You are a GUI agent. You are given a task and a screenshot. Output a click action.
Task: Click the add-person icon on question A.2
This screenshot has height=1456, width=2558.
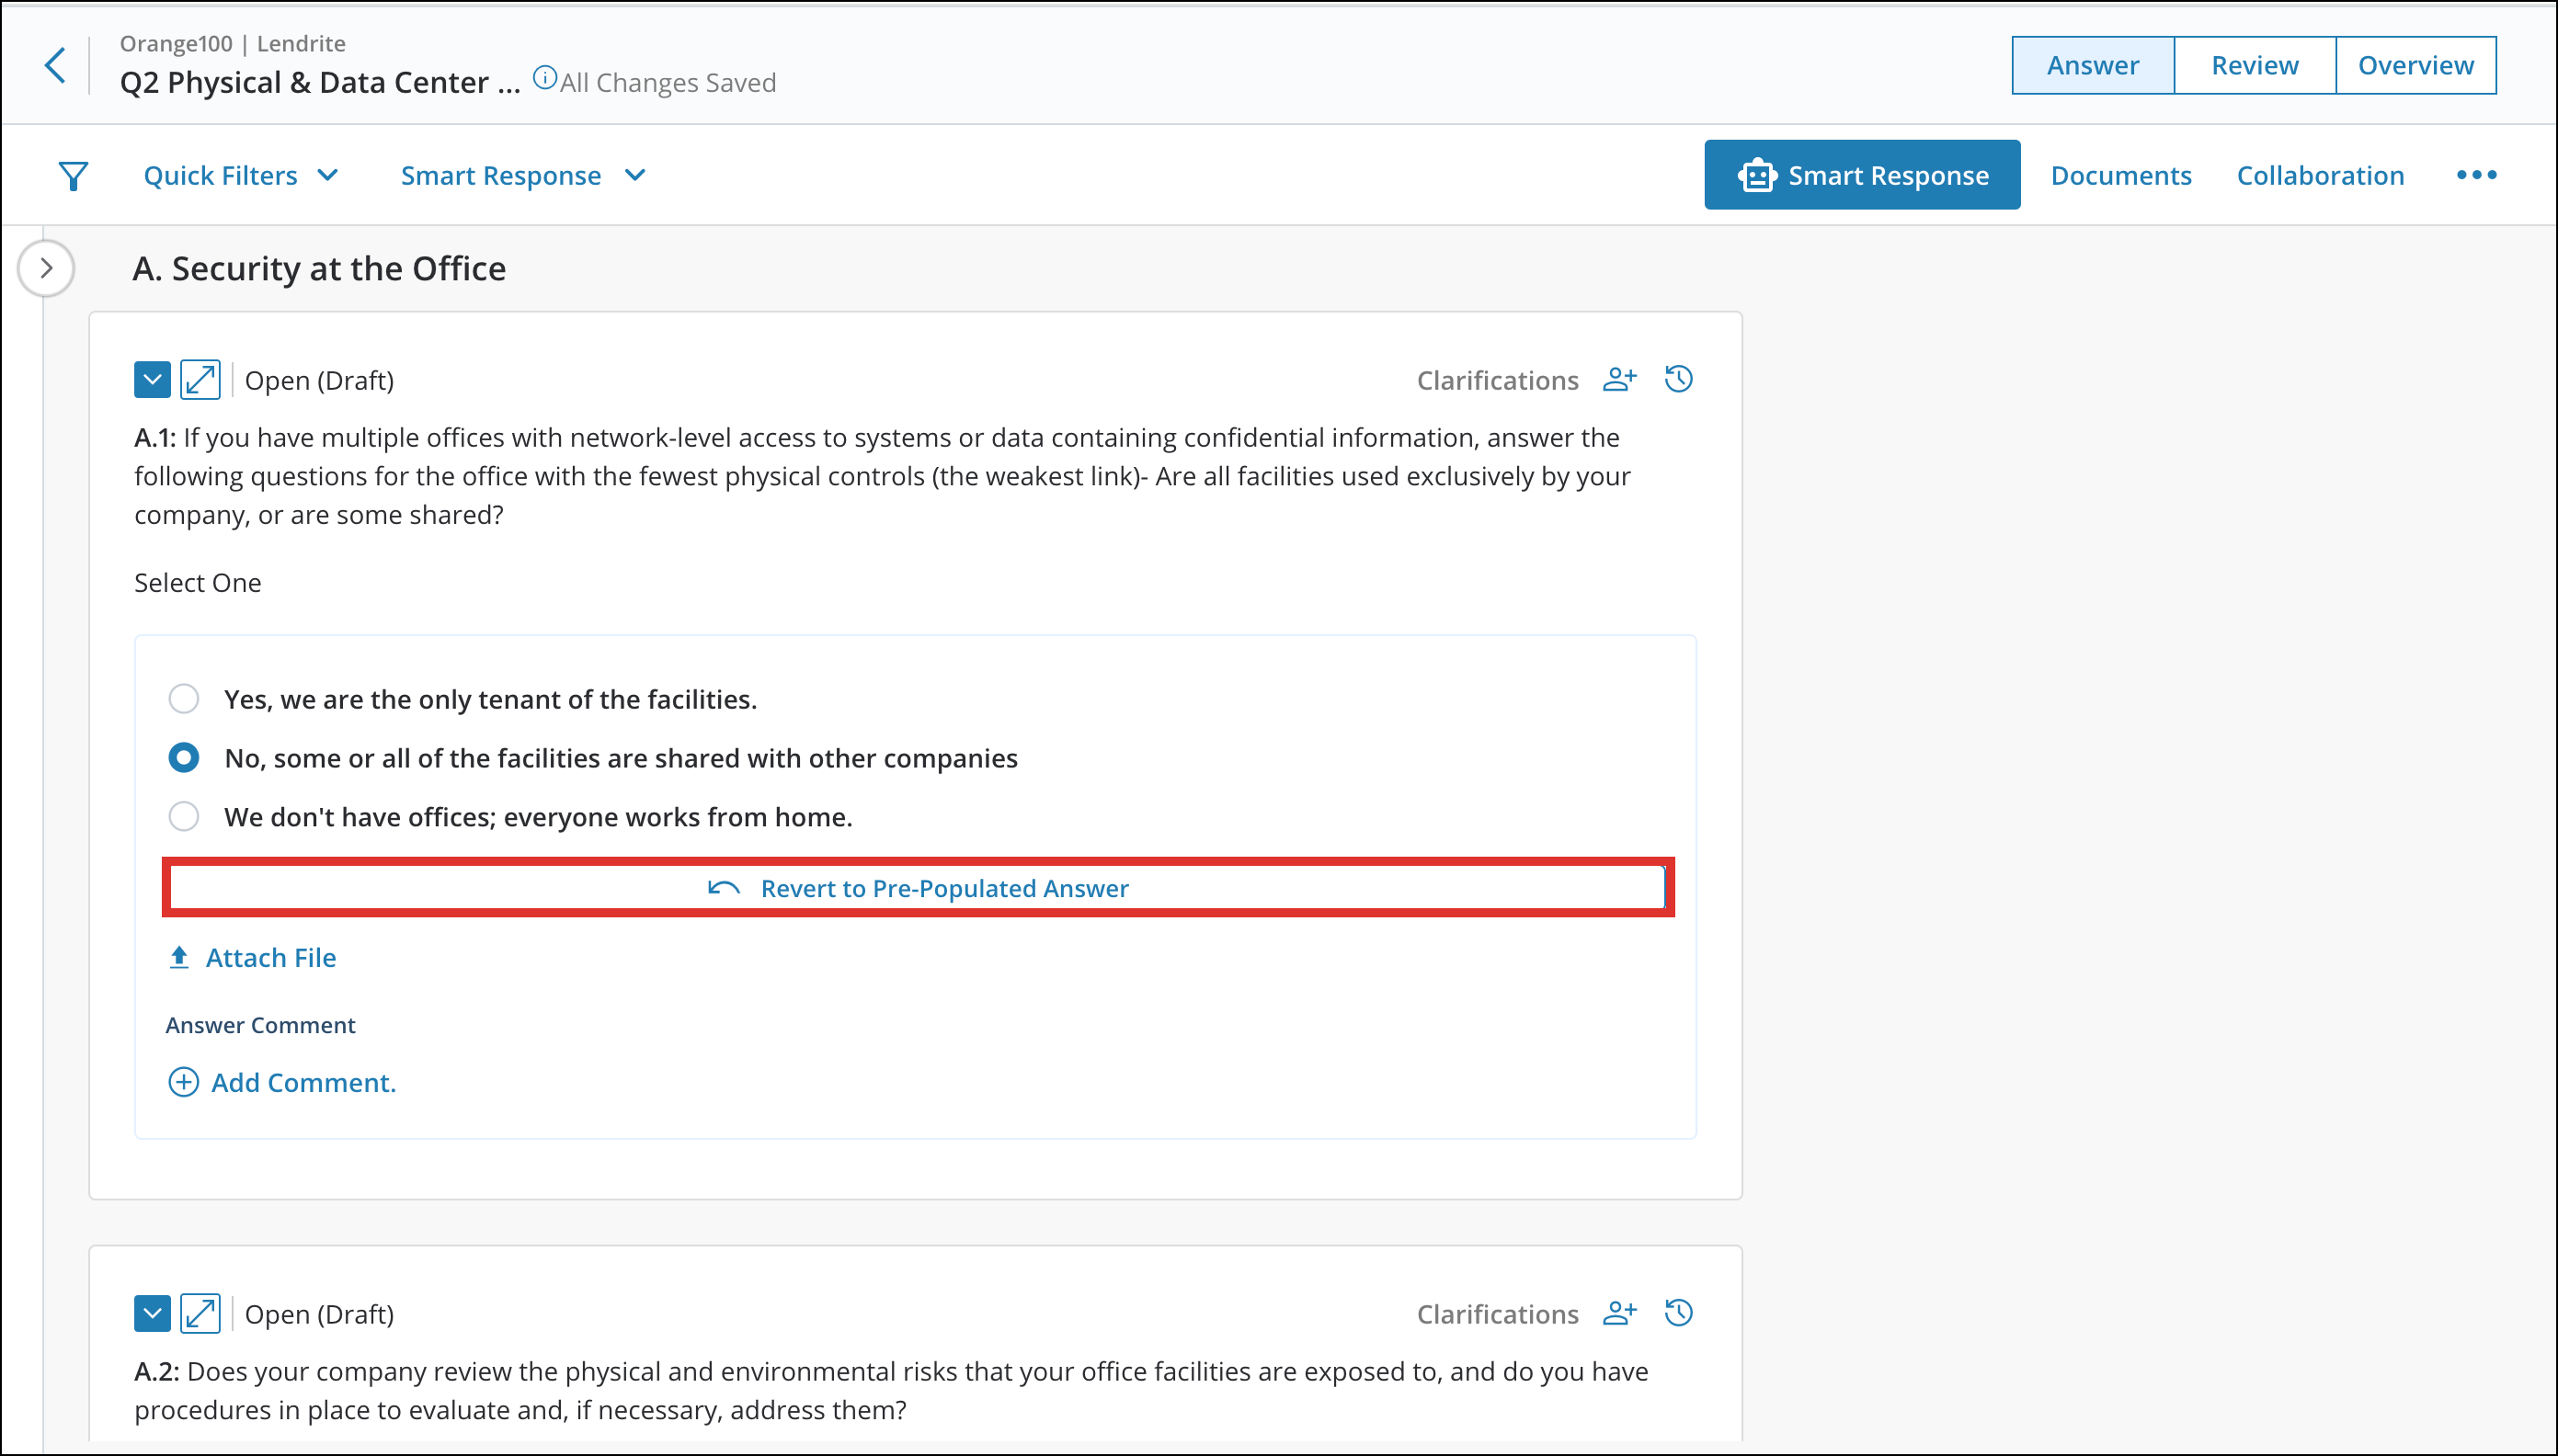point(1619,1313)
